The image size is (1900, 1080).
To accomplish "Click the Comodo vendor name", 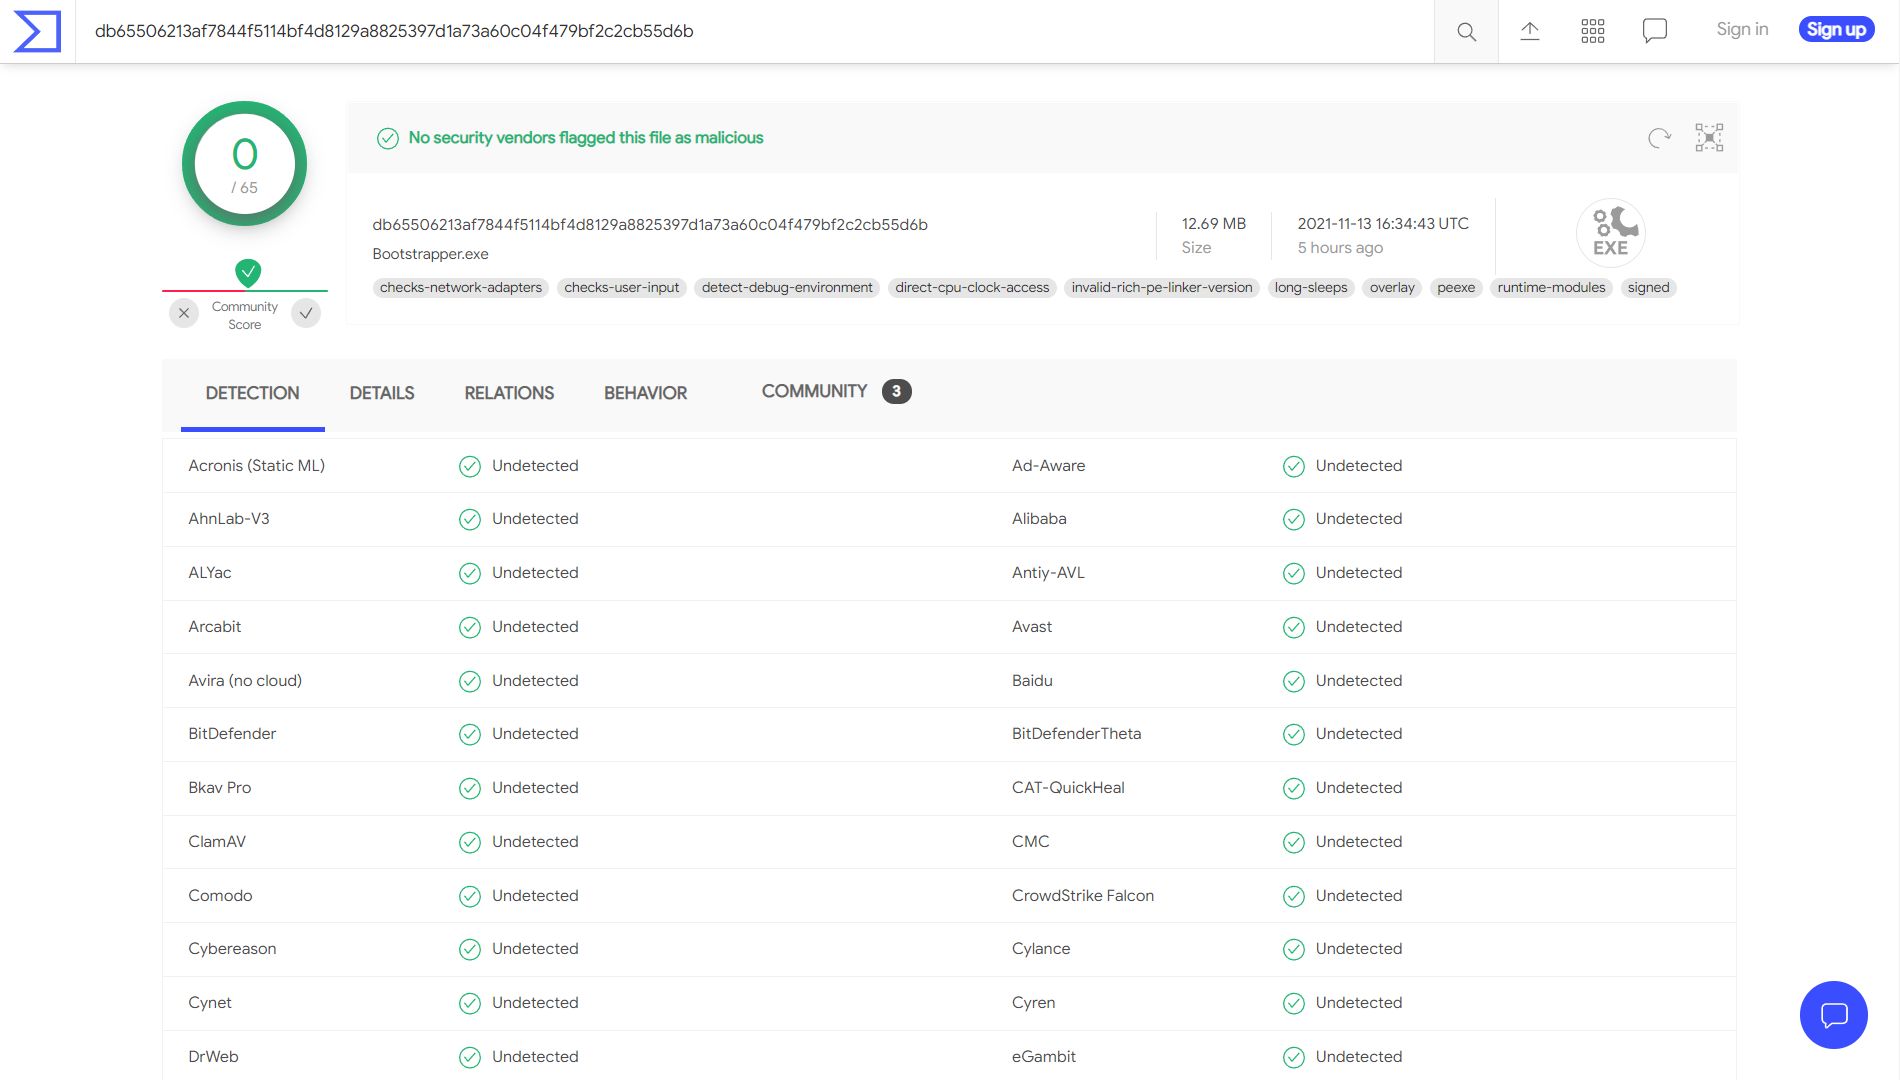I will [x=220, y=896].
